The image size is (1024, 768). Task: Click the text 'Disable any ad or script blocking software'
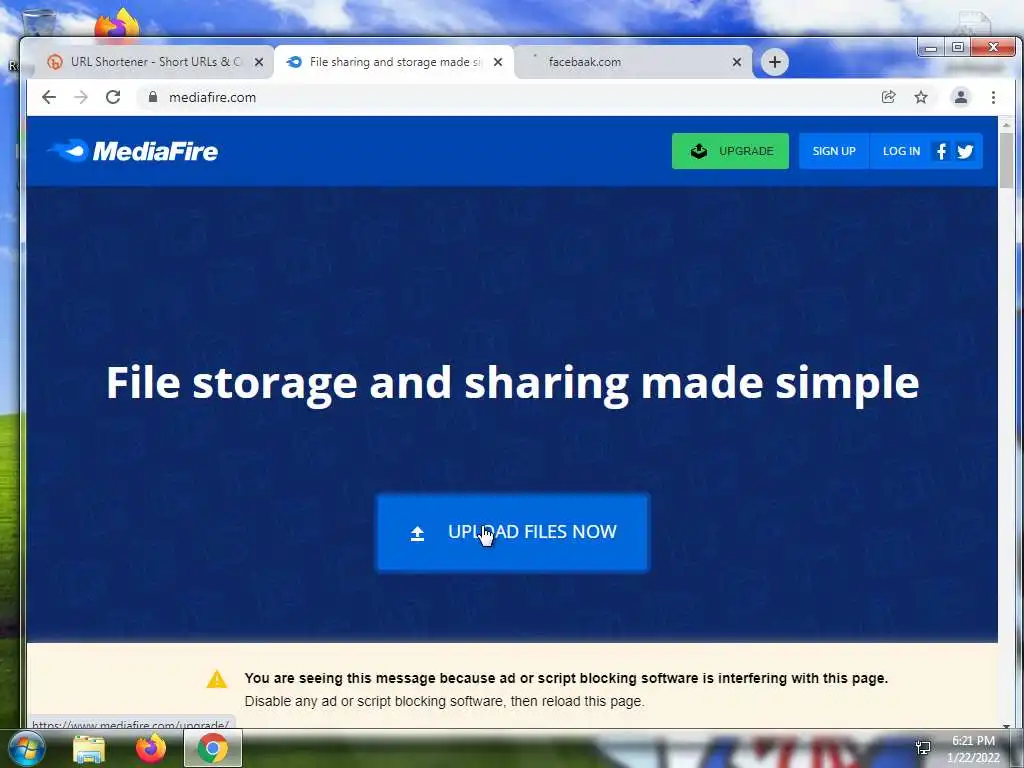pos(374,701)
